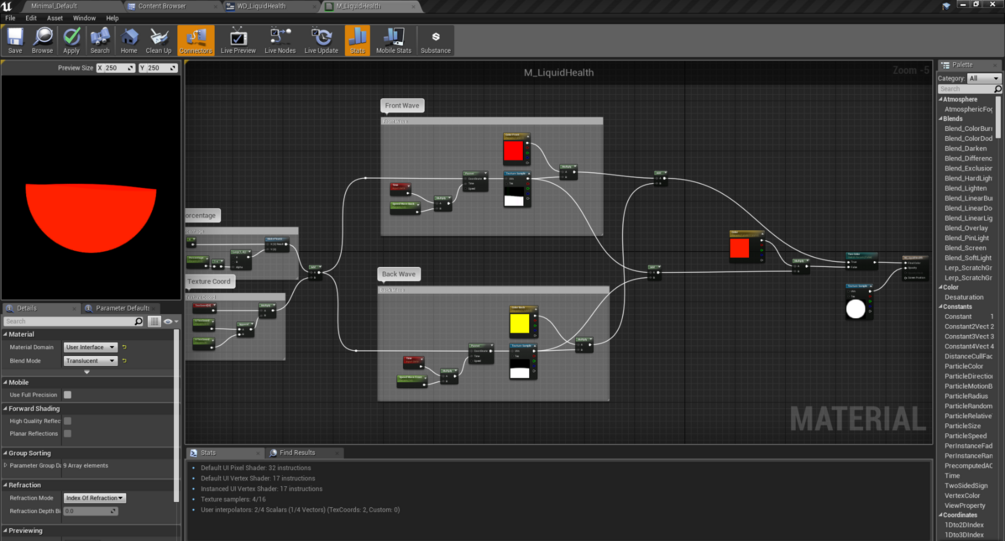
Task: Open property matrix grid icon in Details
Action: tap(154, 321)
